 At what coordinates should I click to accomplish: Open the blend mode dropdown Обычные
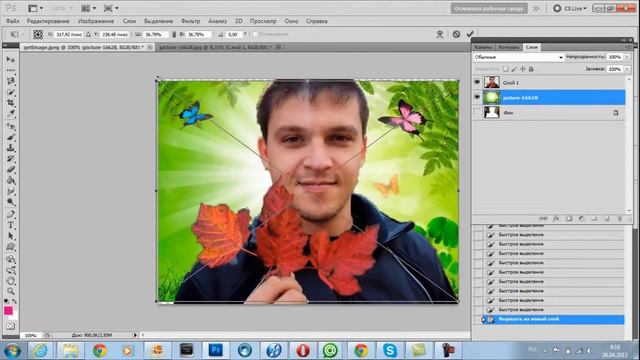518,57
